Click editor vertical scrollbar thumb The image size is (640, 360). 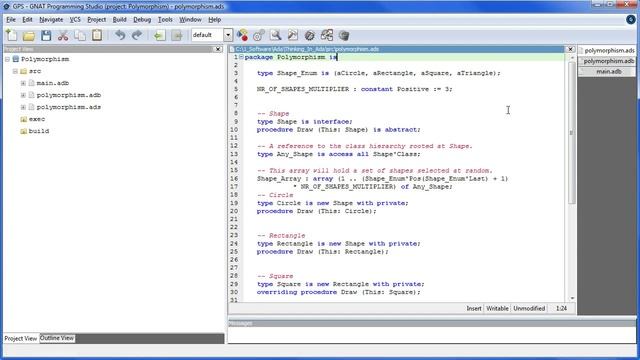point(571,133)
